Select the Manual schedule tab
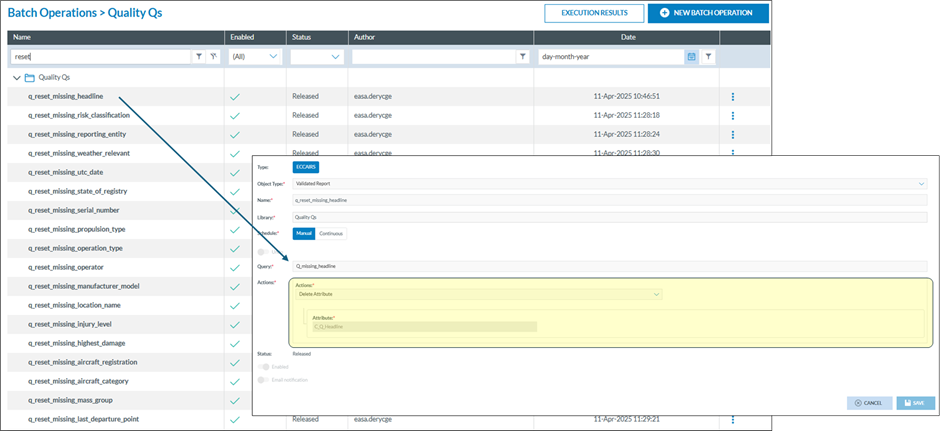940x431 pixels. coord(304,234)
